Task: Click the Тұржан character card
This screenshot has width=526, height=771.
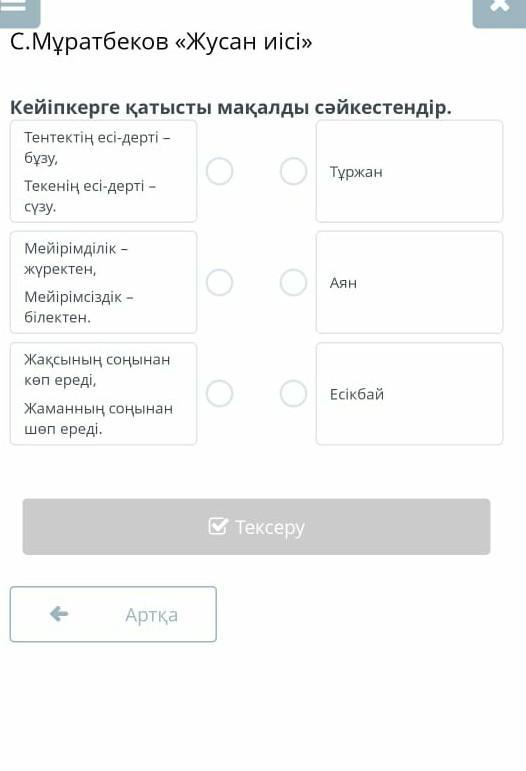Action: [x=409, y=171]
